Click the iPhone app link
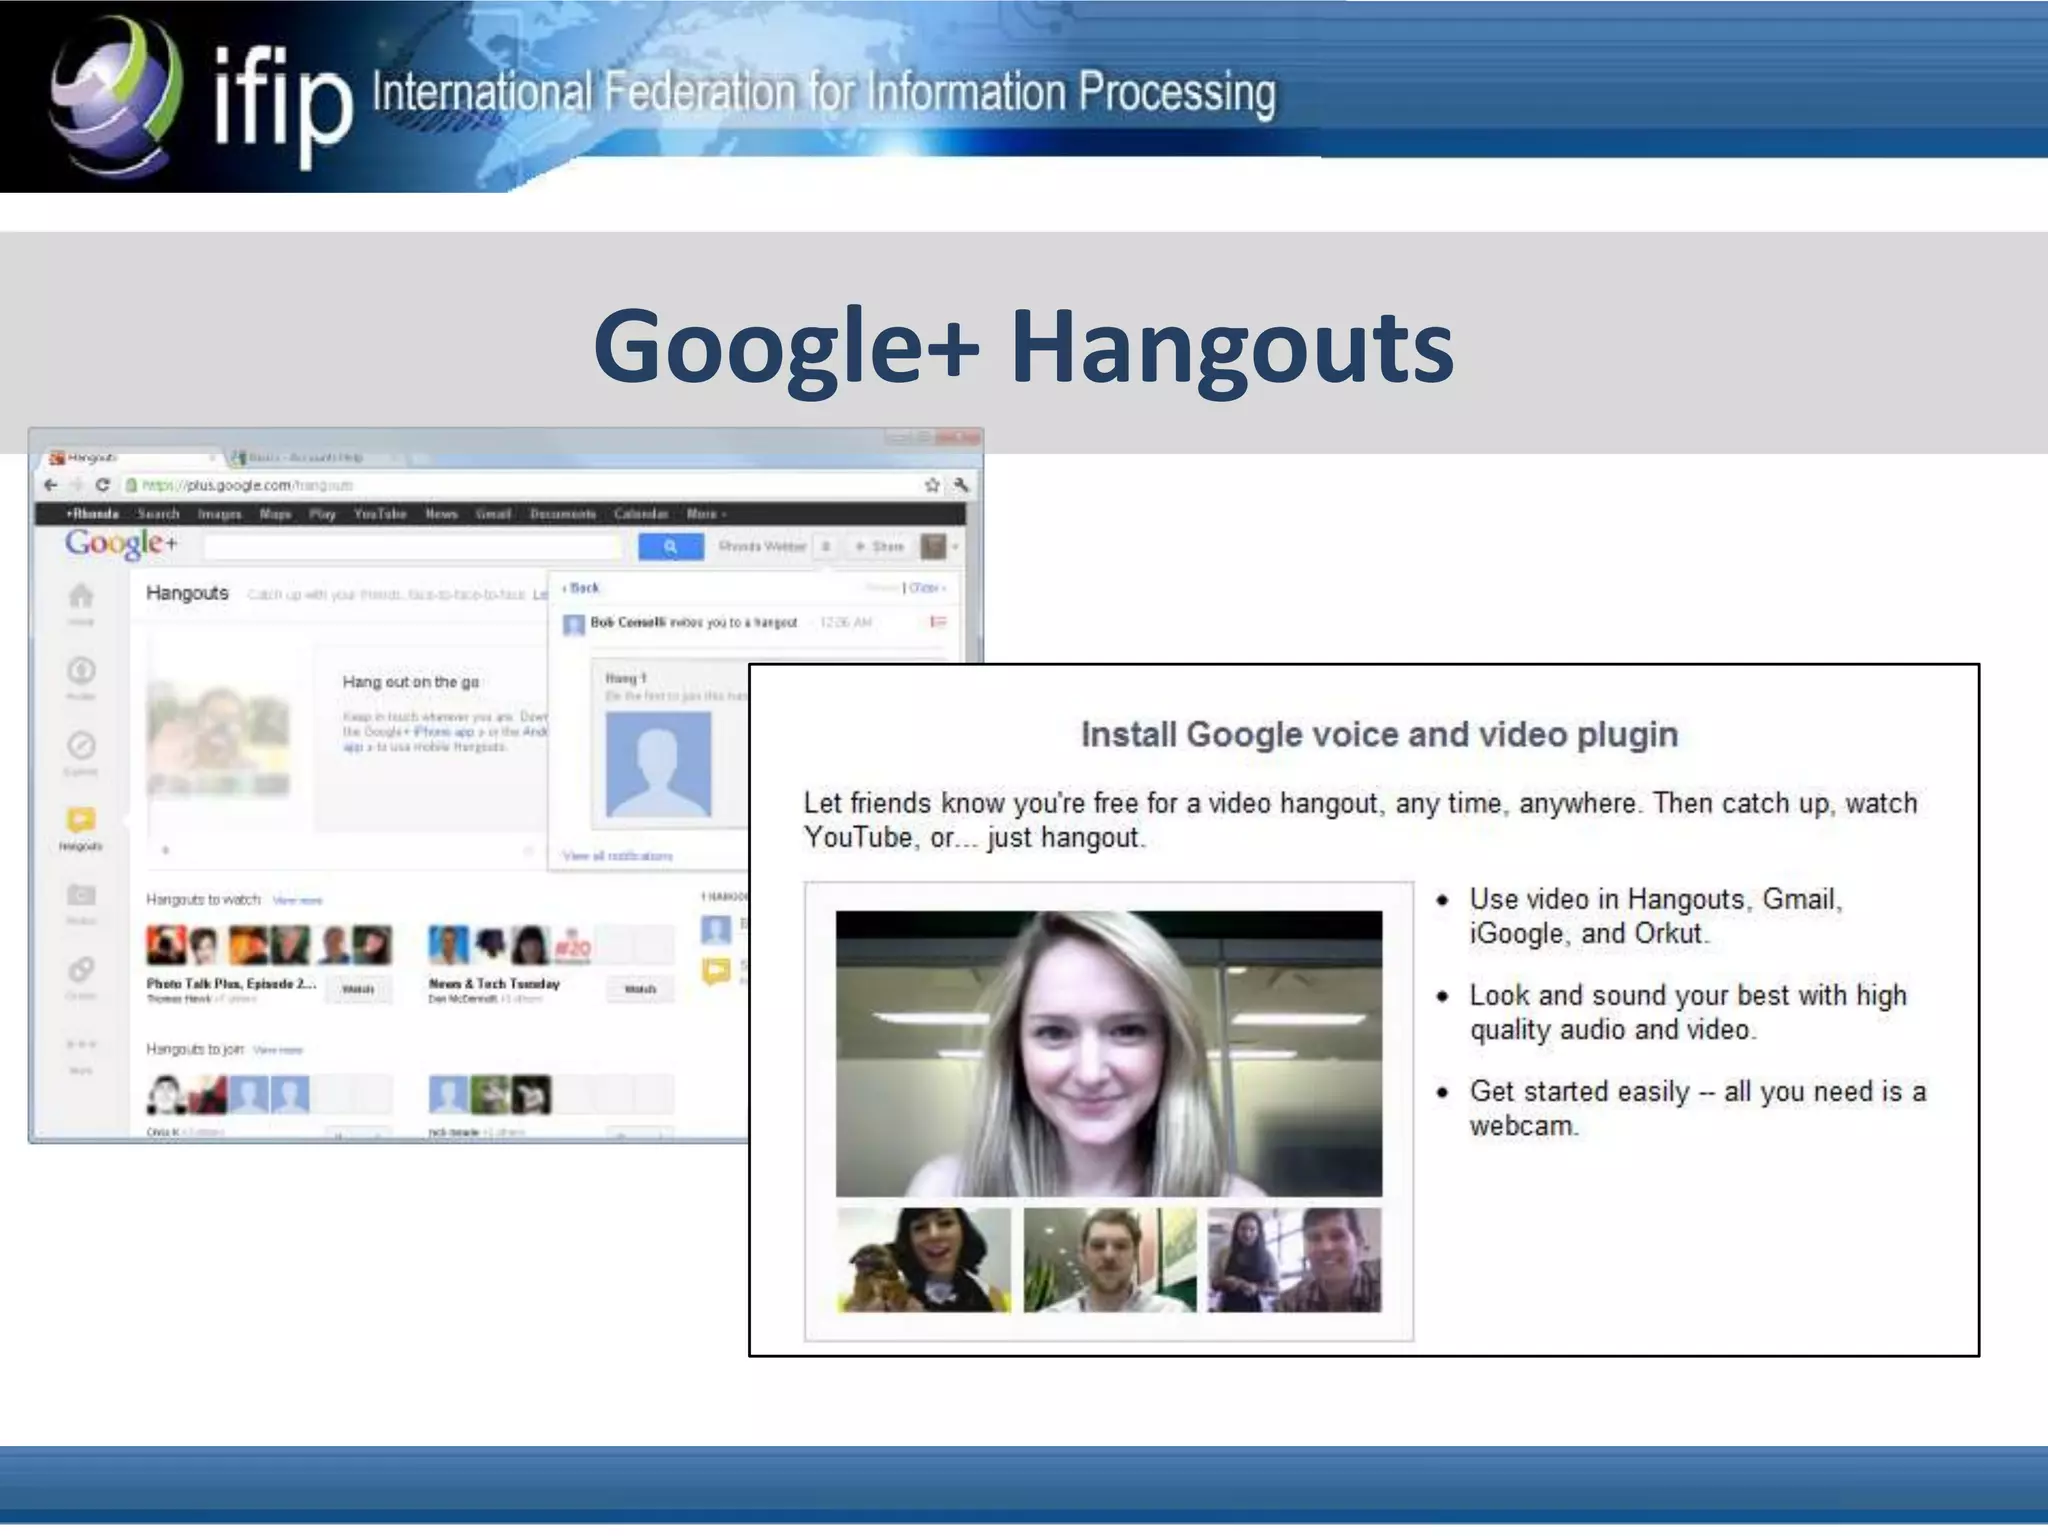2048x1536 pixels. 444,732
